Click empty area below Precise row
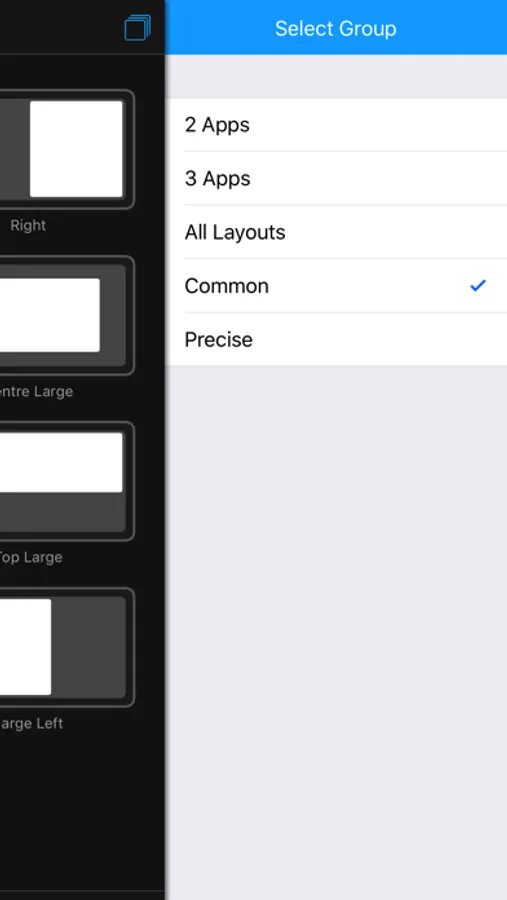This screenshot has width=507, height=900. pyautogui.click(x=336, y=631)
